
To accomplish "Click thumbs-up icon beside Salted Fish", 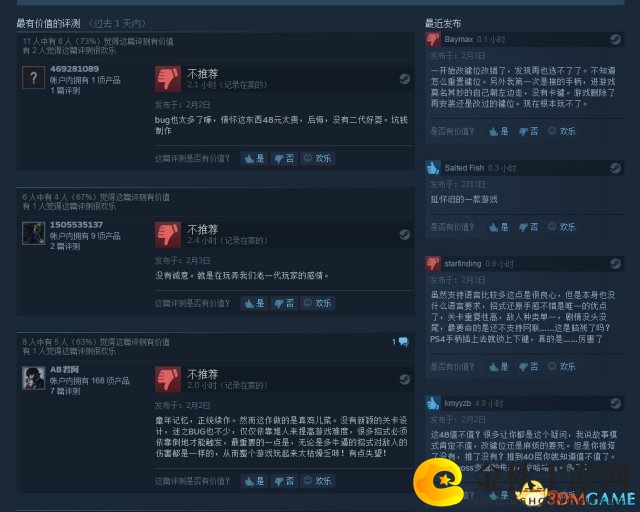I will coord(433,168).
